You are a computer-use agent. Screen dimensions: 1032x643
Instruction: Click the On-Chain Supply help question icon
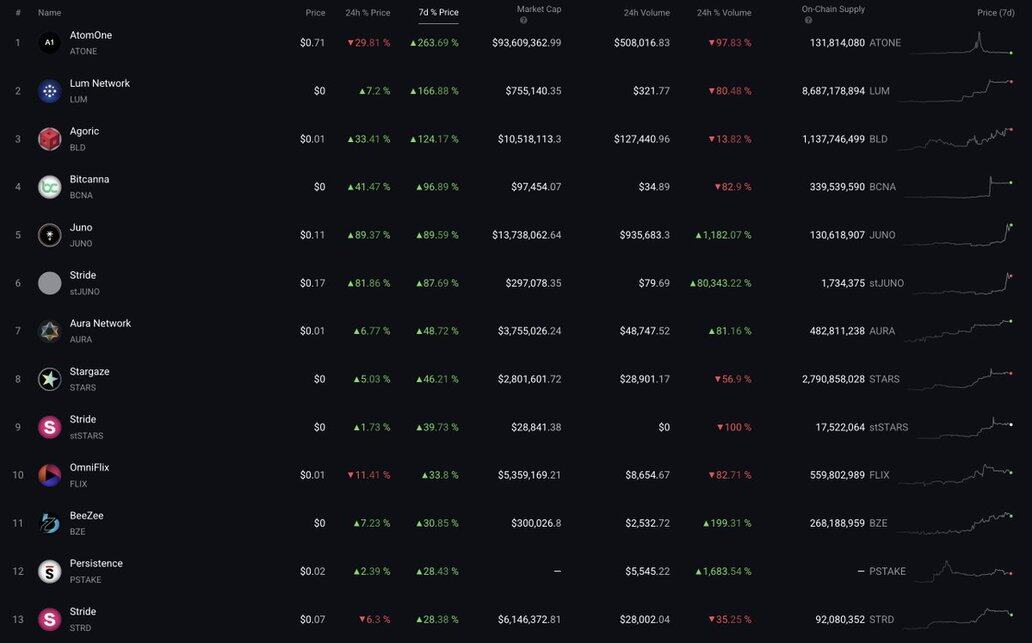pyautogui.click(x=808, y=20)
